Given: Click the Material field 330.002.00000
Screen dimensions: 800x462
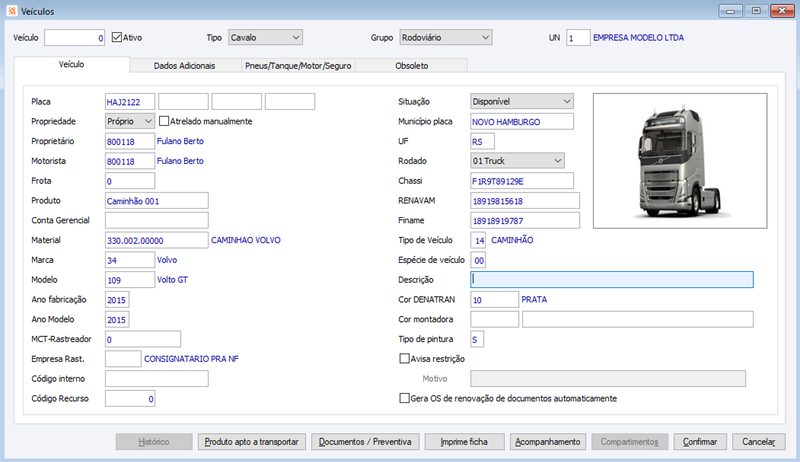Looking at the screenshot, I should coord(157,240).
